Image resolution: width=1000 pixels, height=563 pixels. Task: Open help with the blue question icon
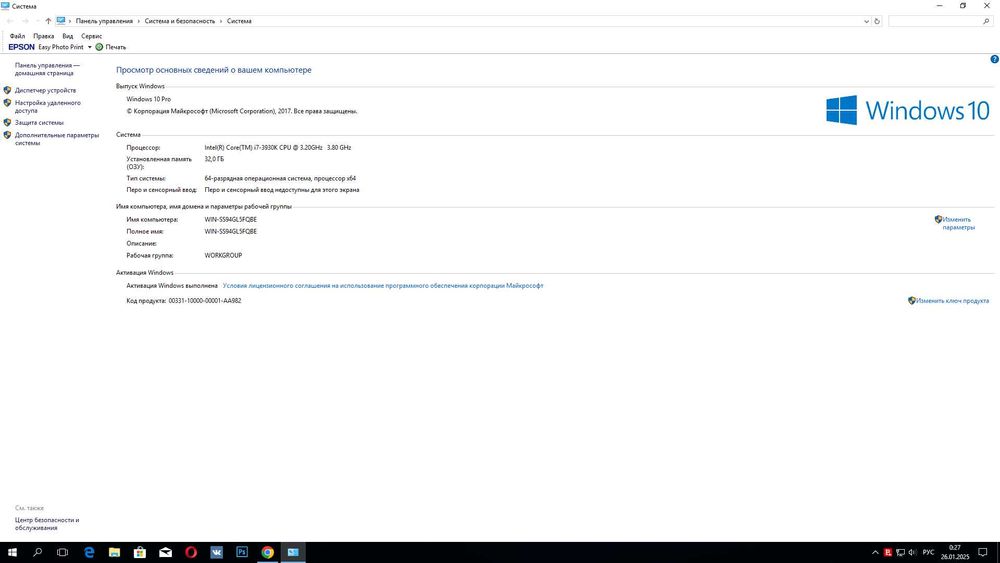pos(994,59)
